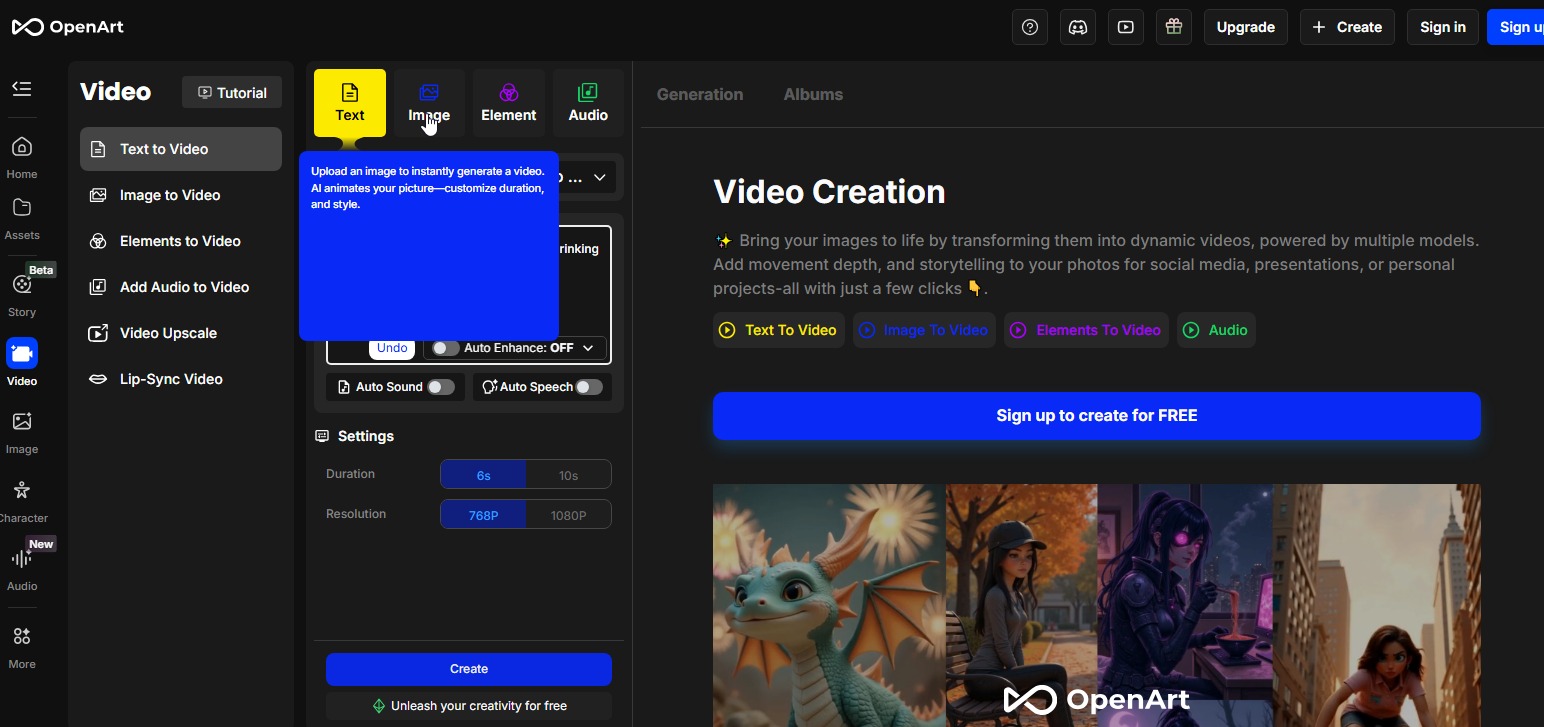Click the woman on bench thumbnail
Viewport: 1544px width, 727px height.
point(1021,606)
